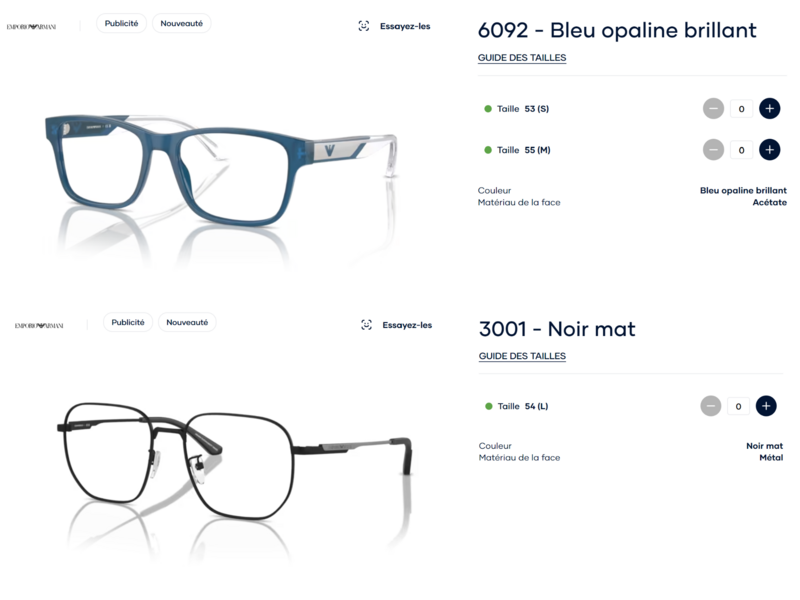Open Guide des tailles for Noir mat
Screen dimensions: 800x600
click(522, 356)
